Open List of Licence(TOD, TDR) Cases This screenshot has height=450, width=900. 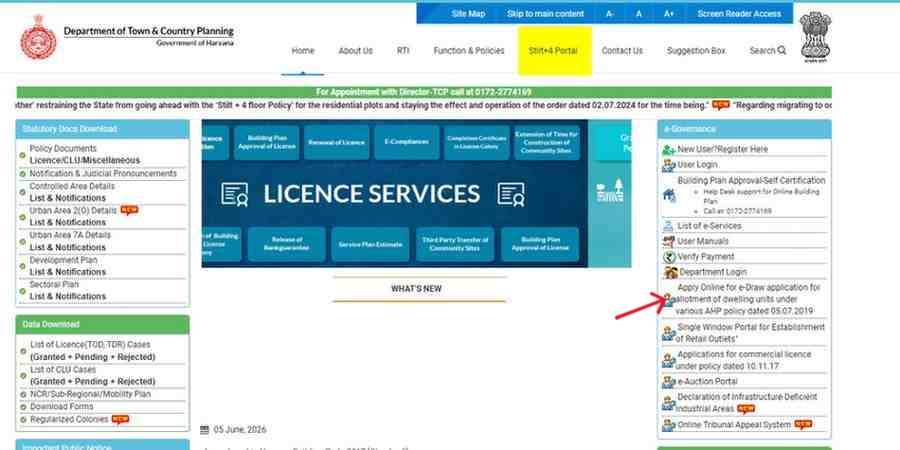point(92,351)
